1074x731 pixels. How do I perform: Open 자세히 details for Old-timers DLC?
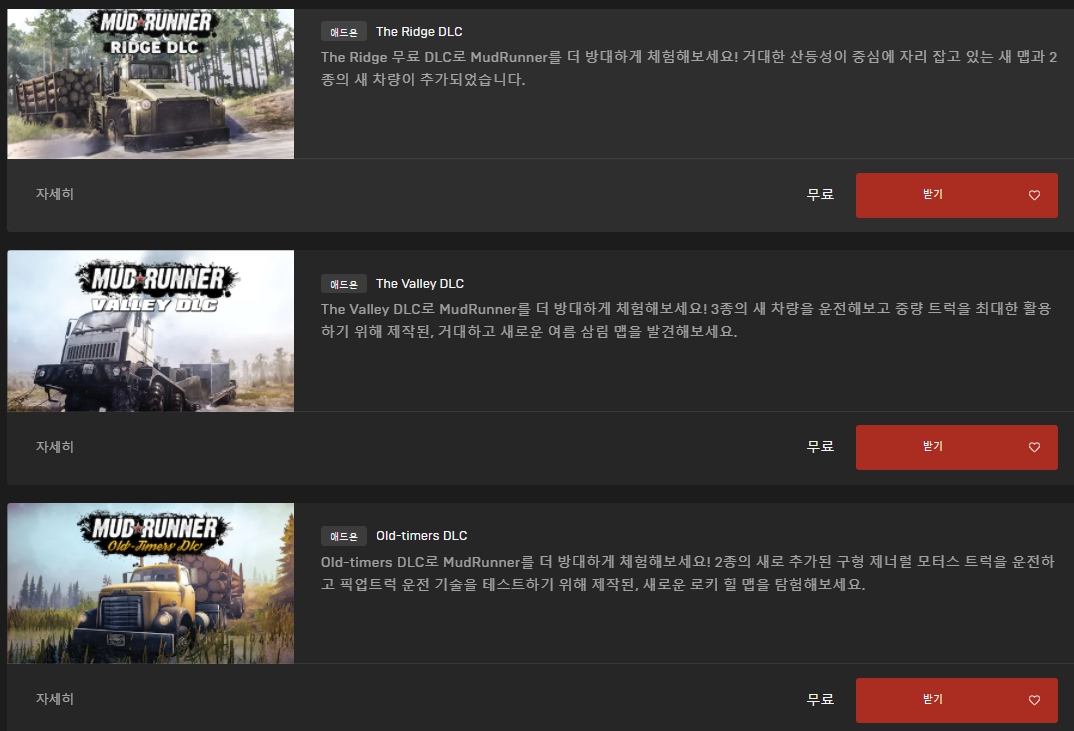click(x=55, y=699)
